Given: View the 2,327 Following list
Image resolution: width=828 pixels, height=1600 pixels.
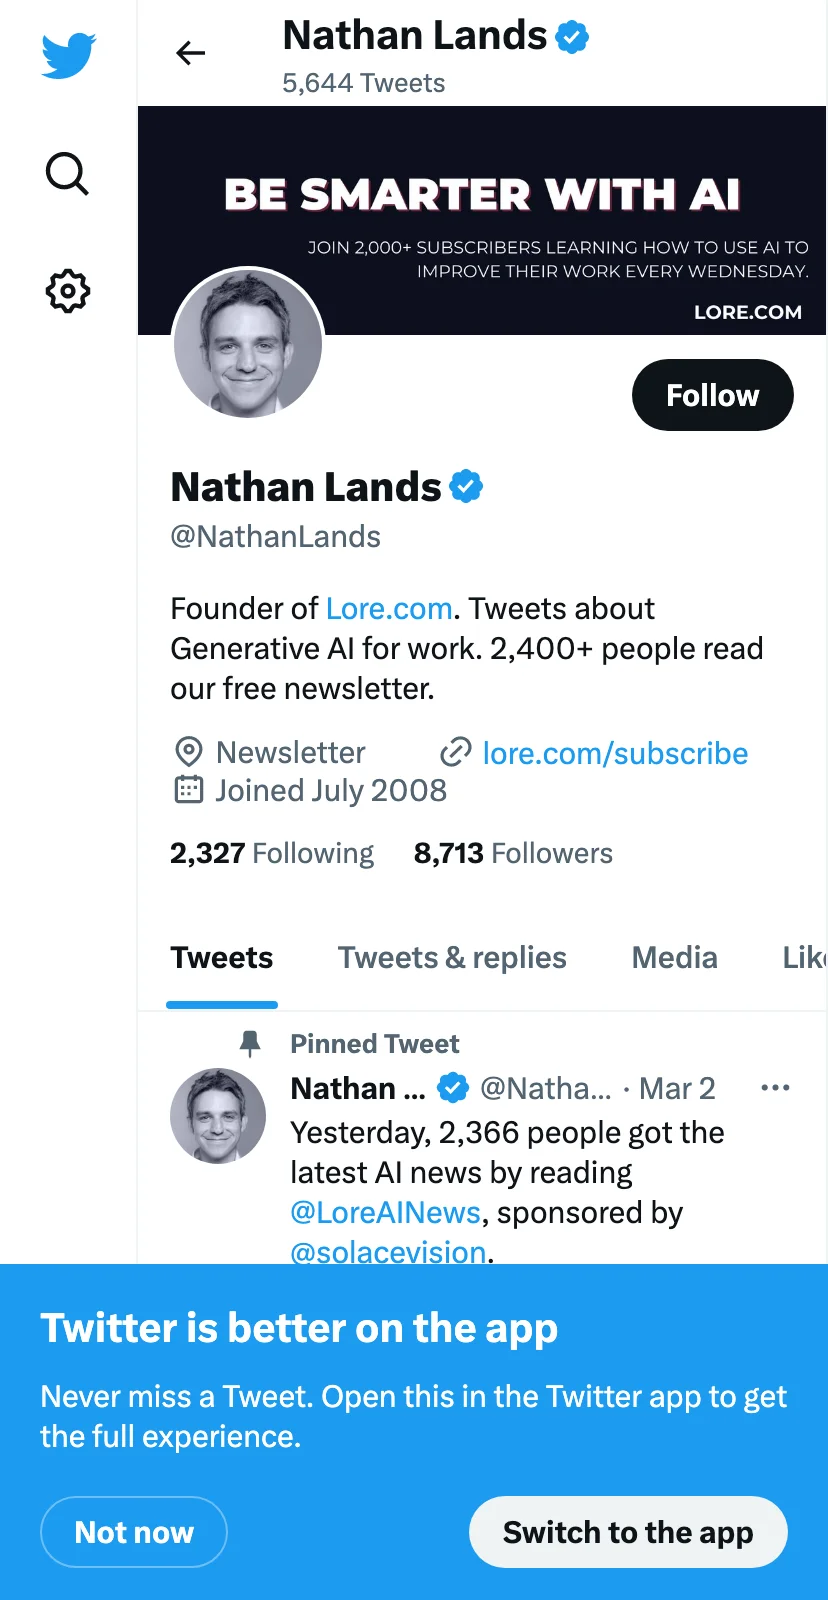Looking at the screenshot, I should click(272, 853).
